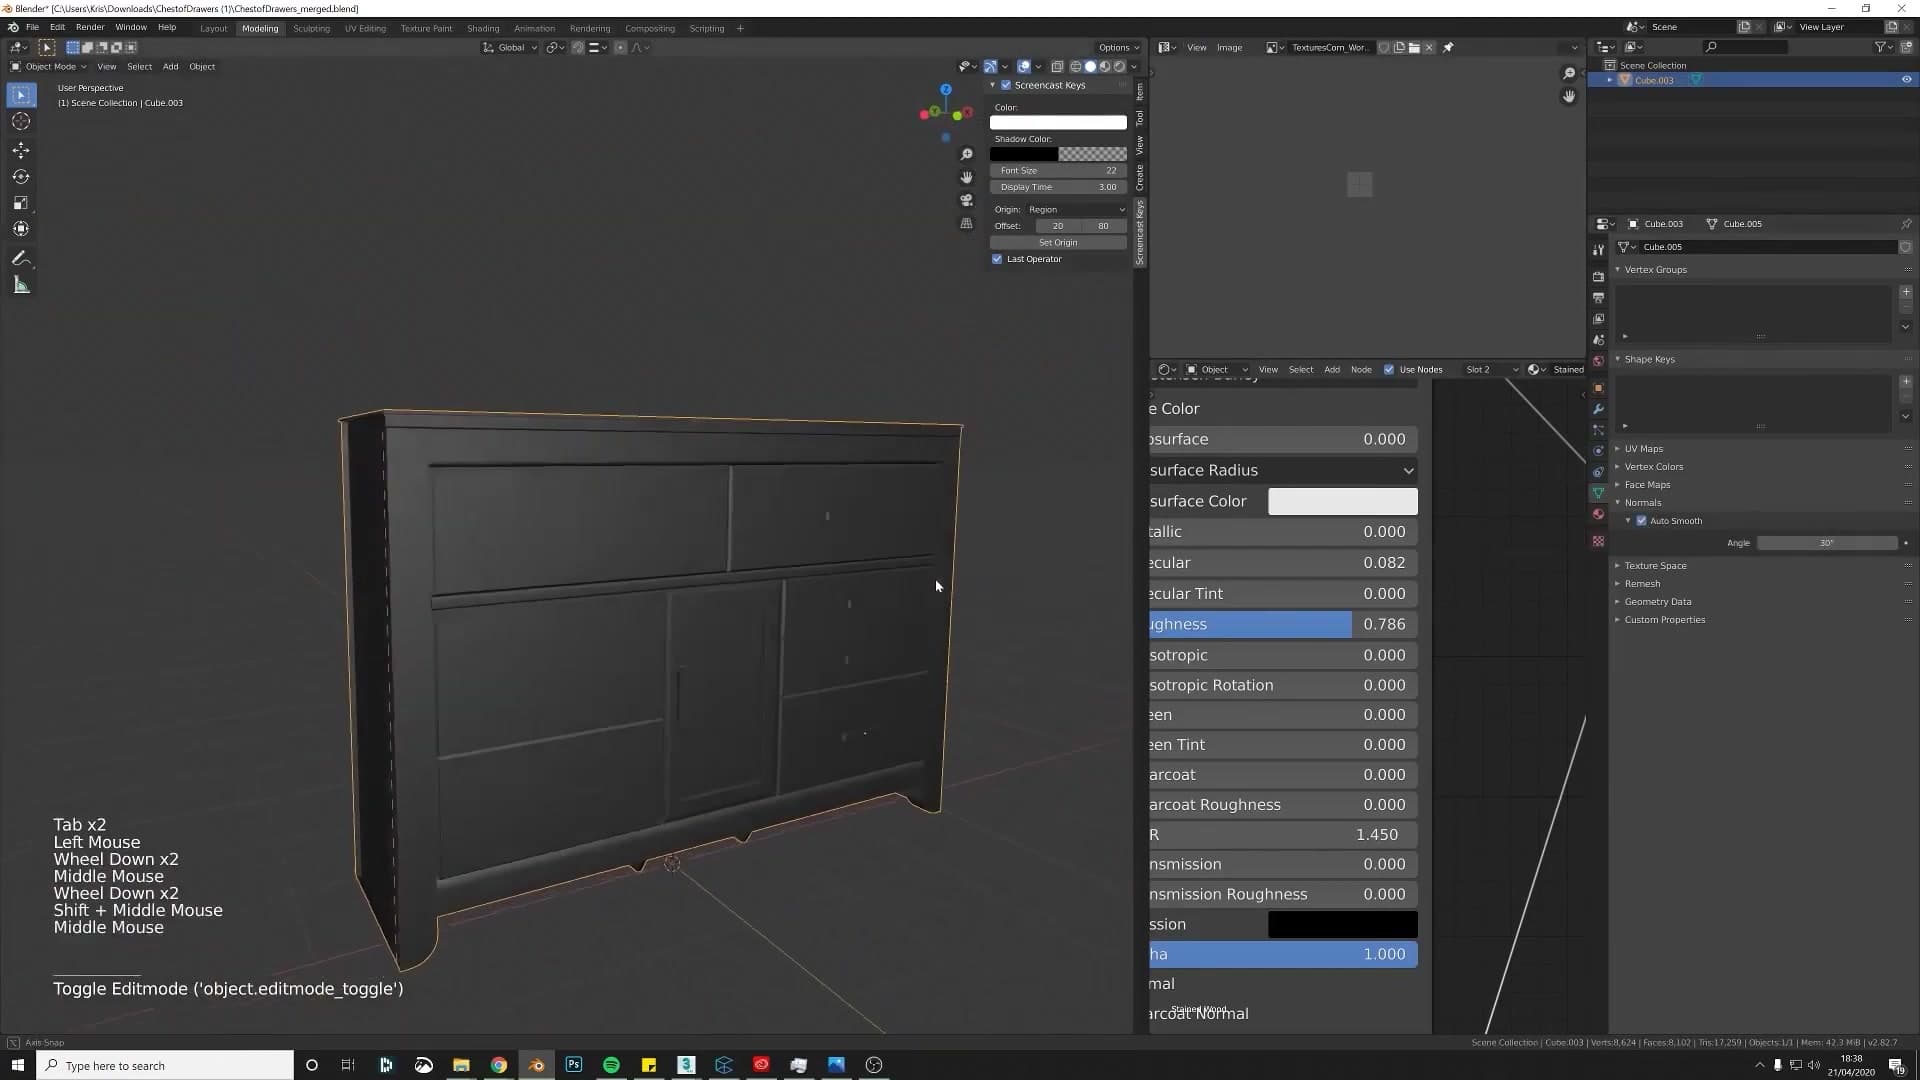Select the Move tool
Screen dimensions: 1920x1080
pyautogui.click(x=21, y=150)
